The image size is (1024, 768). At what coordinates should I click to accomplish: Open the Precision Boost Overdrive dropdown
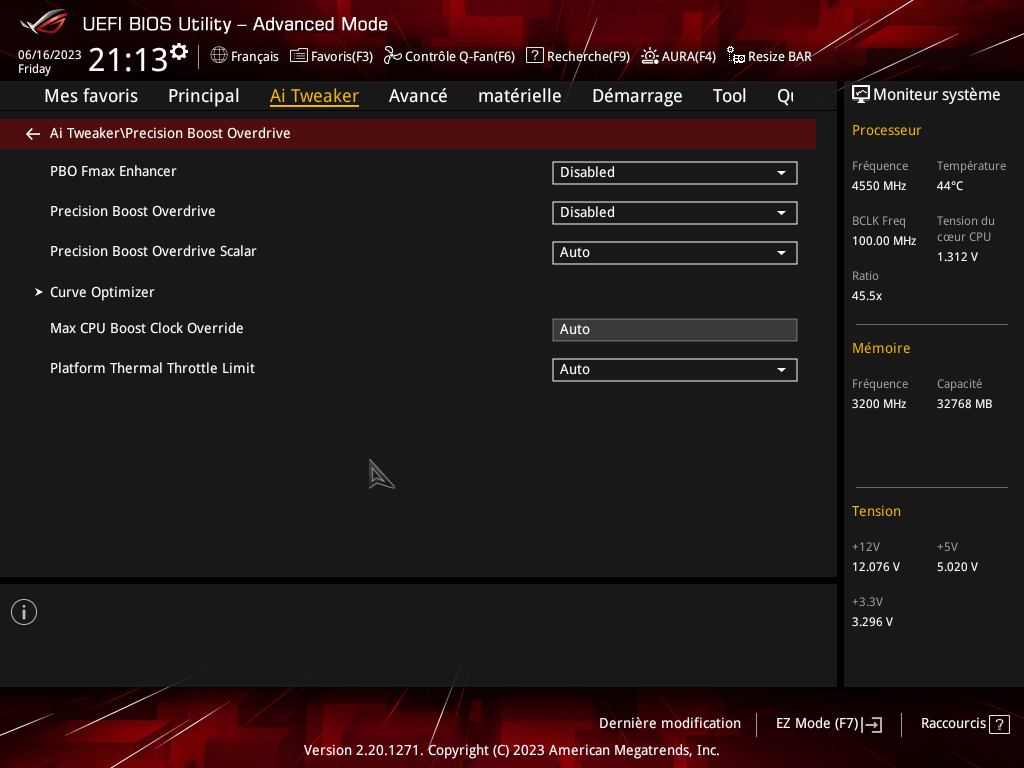pos(674,212)
